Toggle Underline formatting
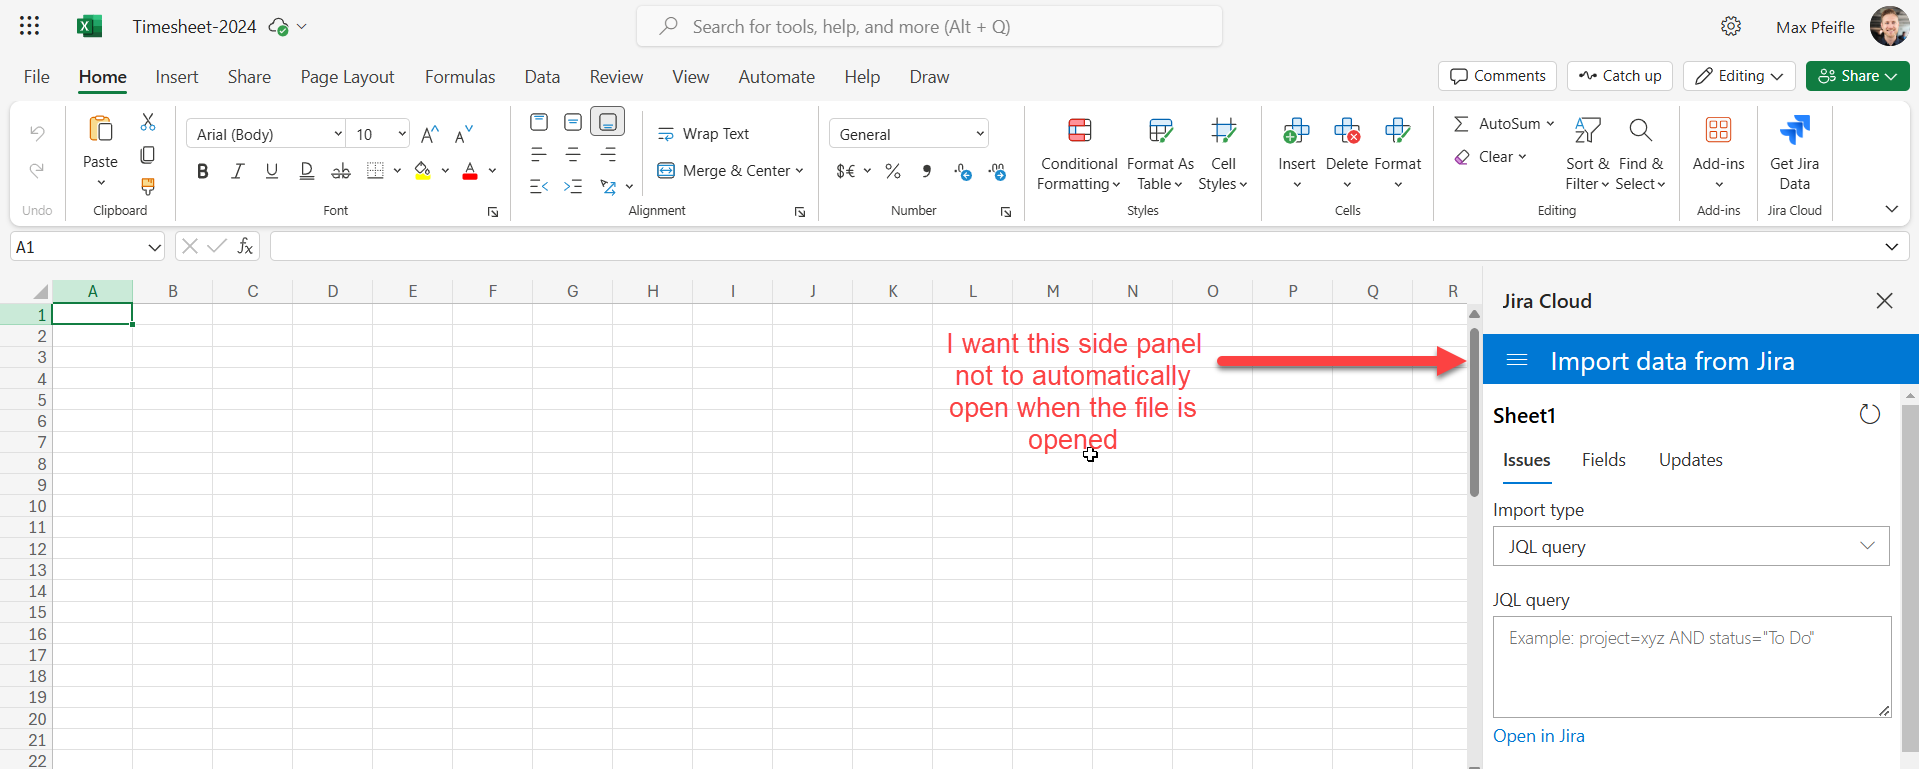Viewport: 1919px width, 769px height. (x=271, y=171)
